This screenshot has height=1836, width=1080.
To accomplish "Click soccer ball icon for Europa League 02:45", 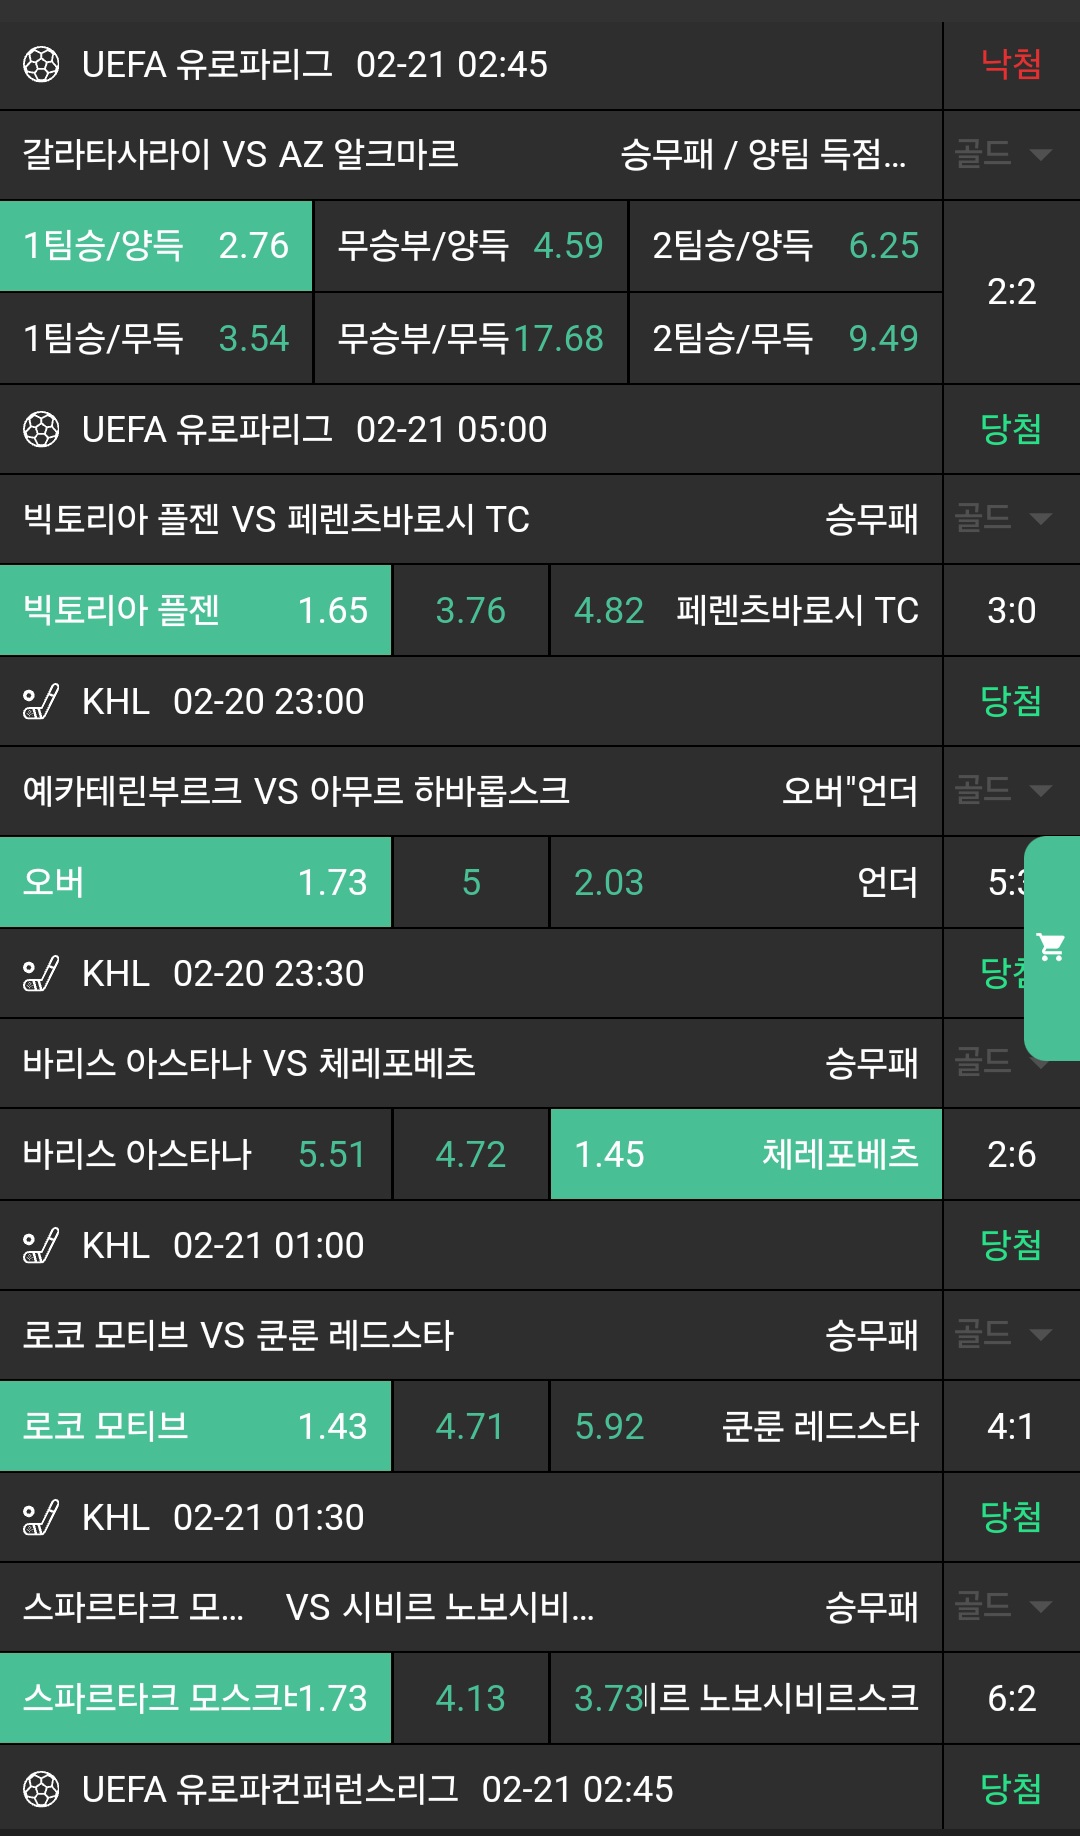I will click(41, 65).
